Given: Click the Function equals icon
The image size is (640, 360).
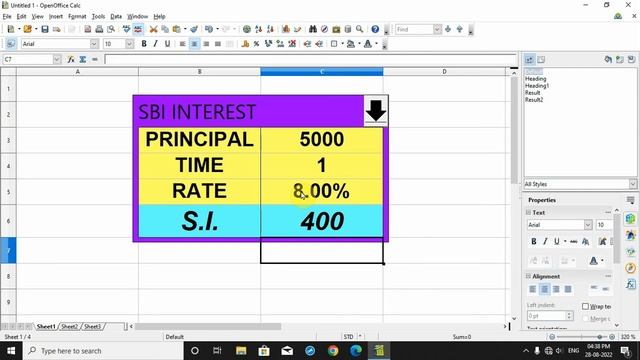Looking at the screenshot, I should click(x=95, y=60).
